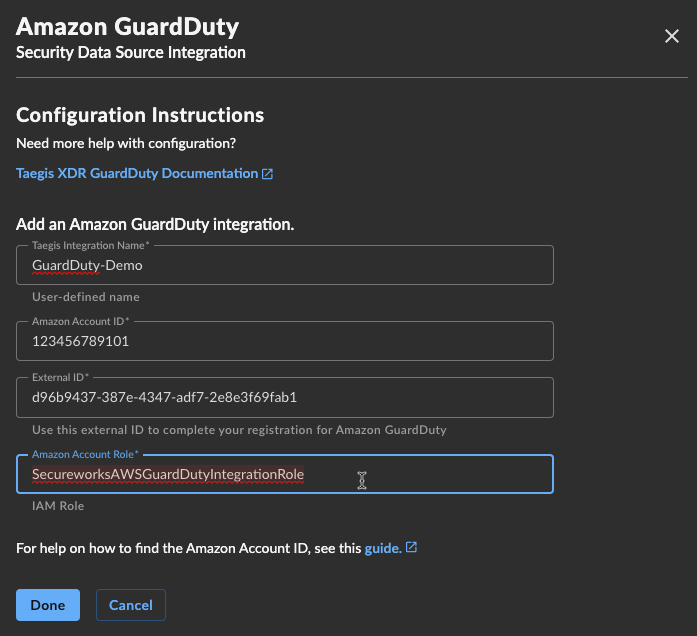The width and height of the screenshot is (697, 636).
Task: Click the external-link icon after the guide link
Action: click(411, 547)
